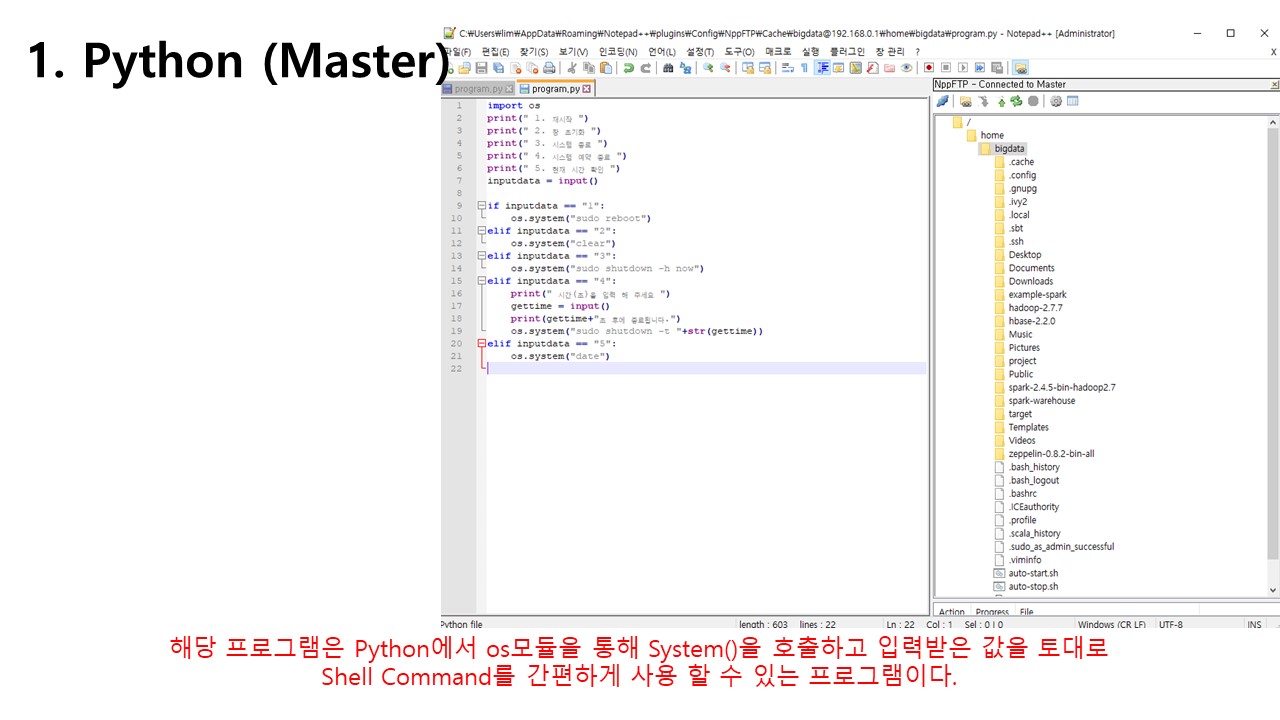Zoom in with the magnifier plus icon
This screenshot has width=1280, height=720.
[708, 68]
